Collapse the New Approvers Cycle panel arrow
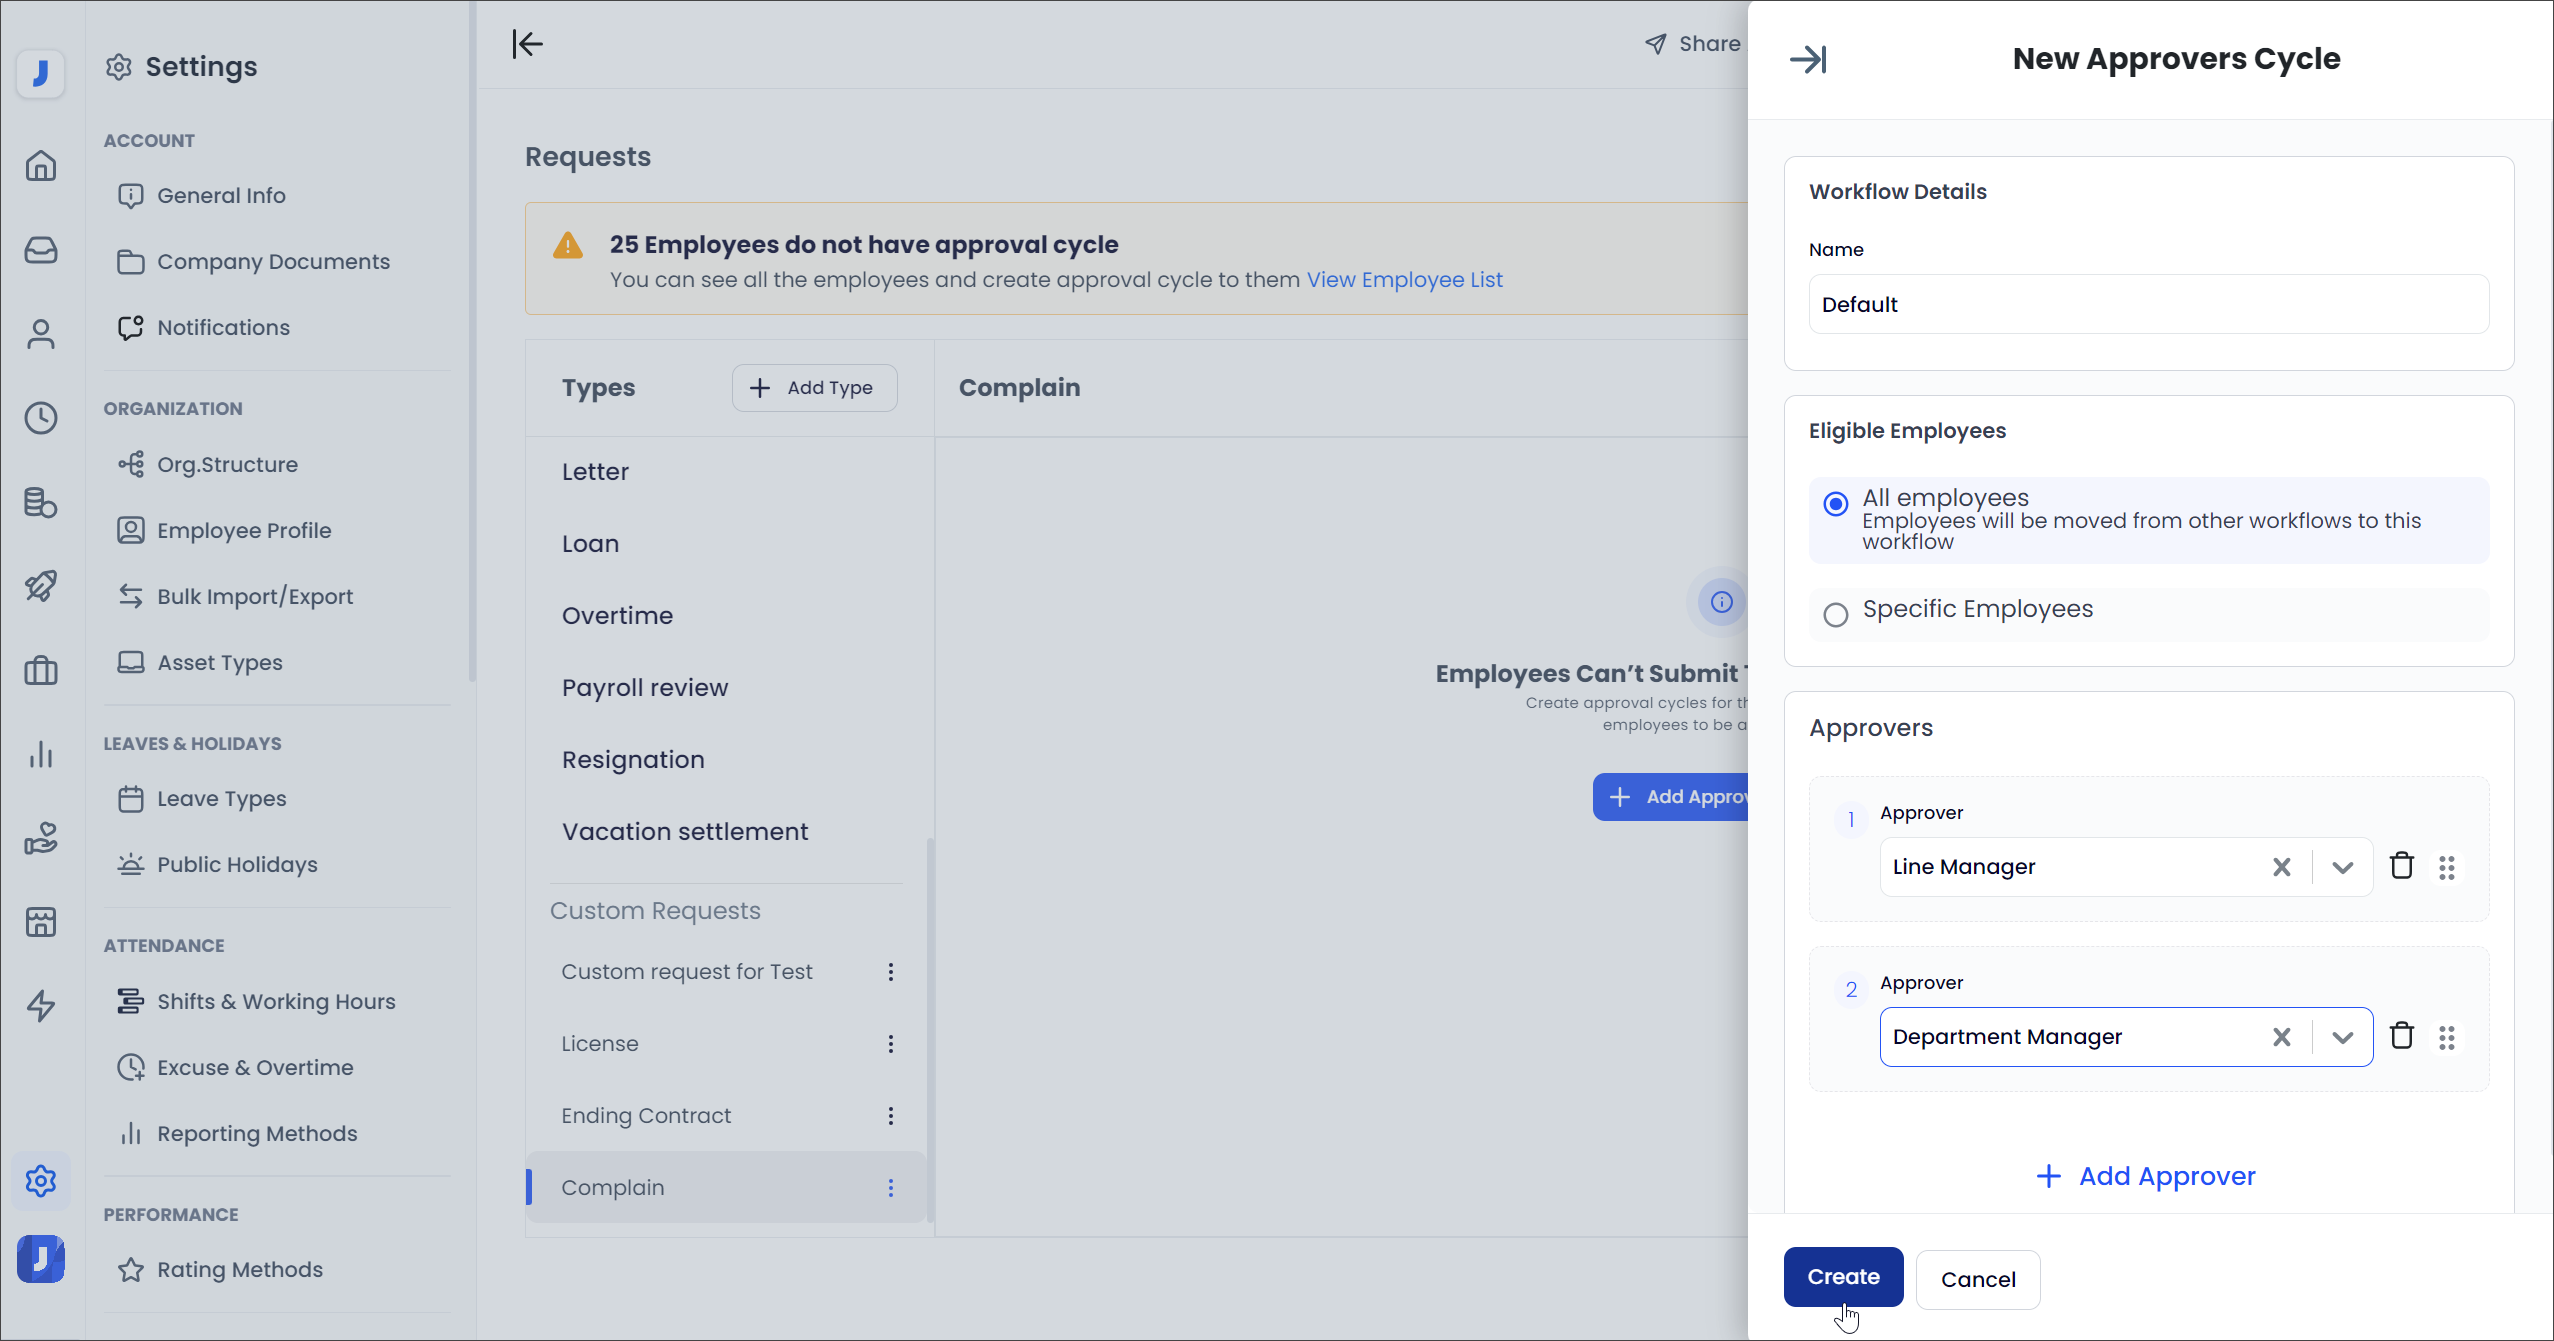 [1808, 60]
